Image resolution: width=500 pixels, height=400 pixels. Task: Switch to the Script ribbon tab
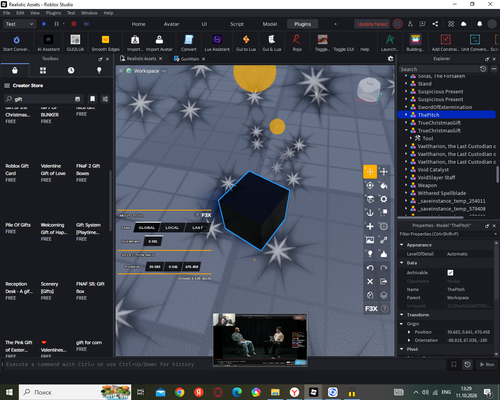click(x=237, y=24)
